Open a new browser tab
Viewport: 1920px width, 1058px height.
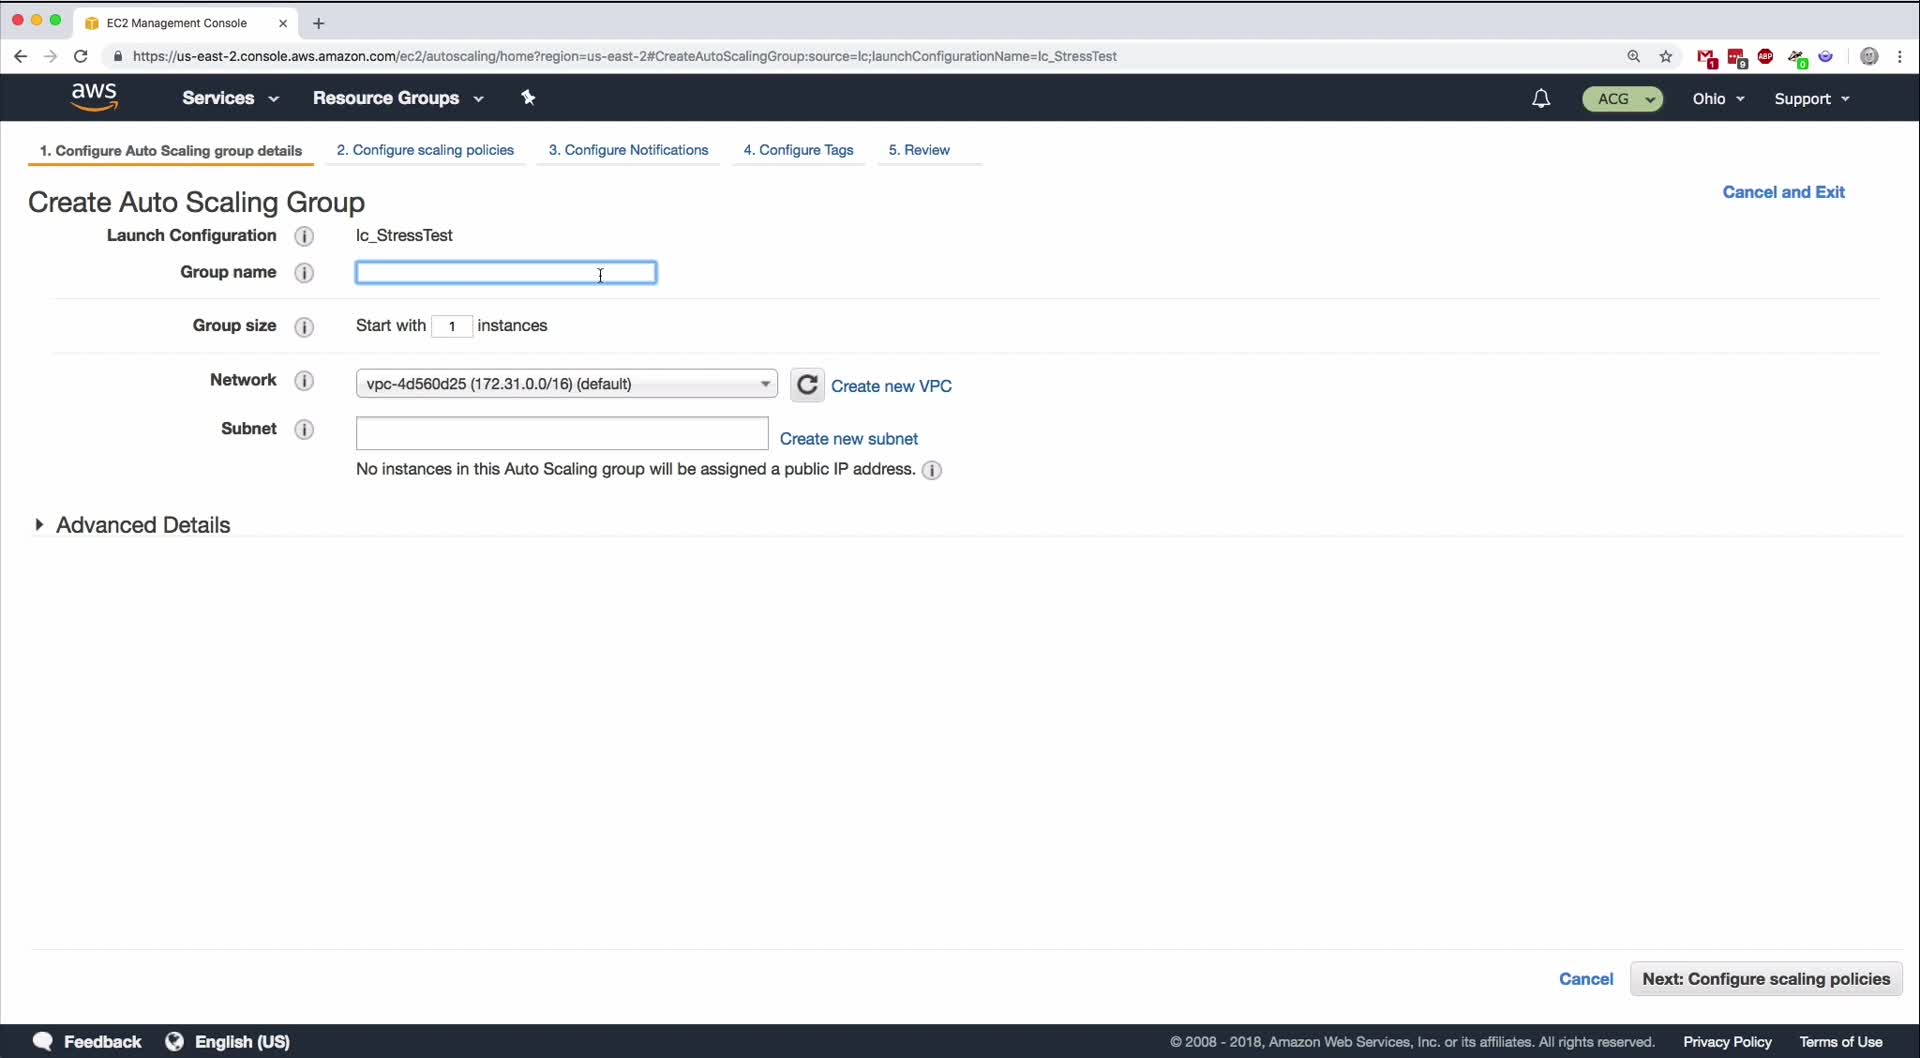319,23
